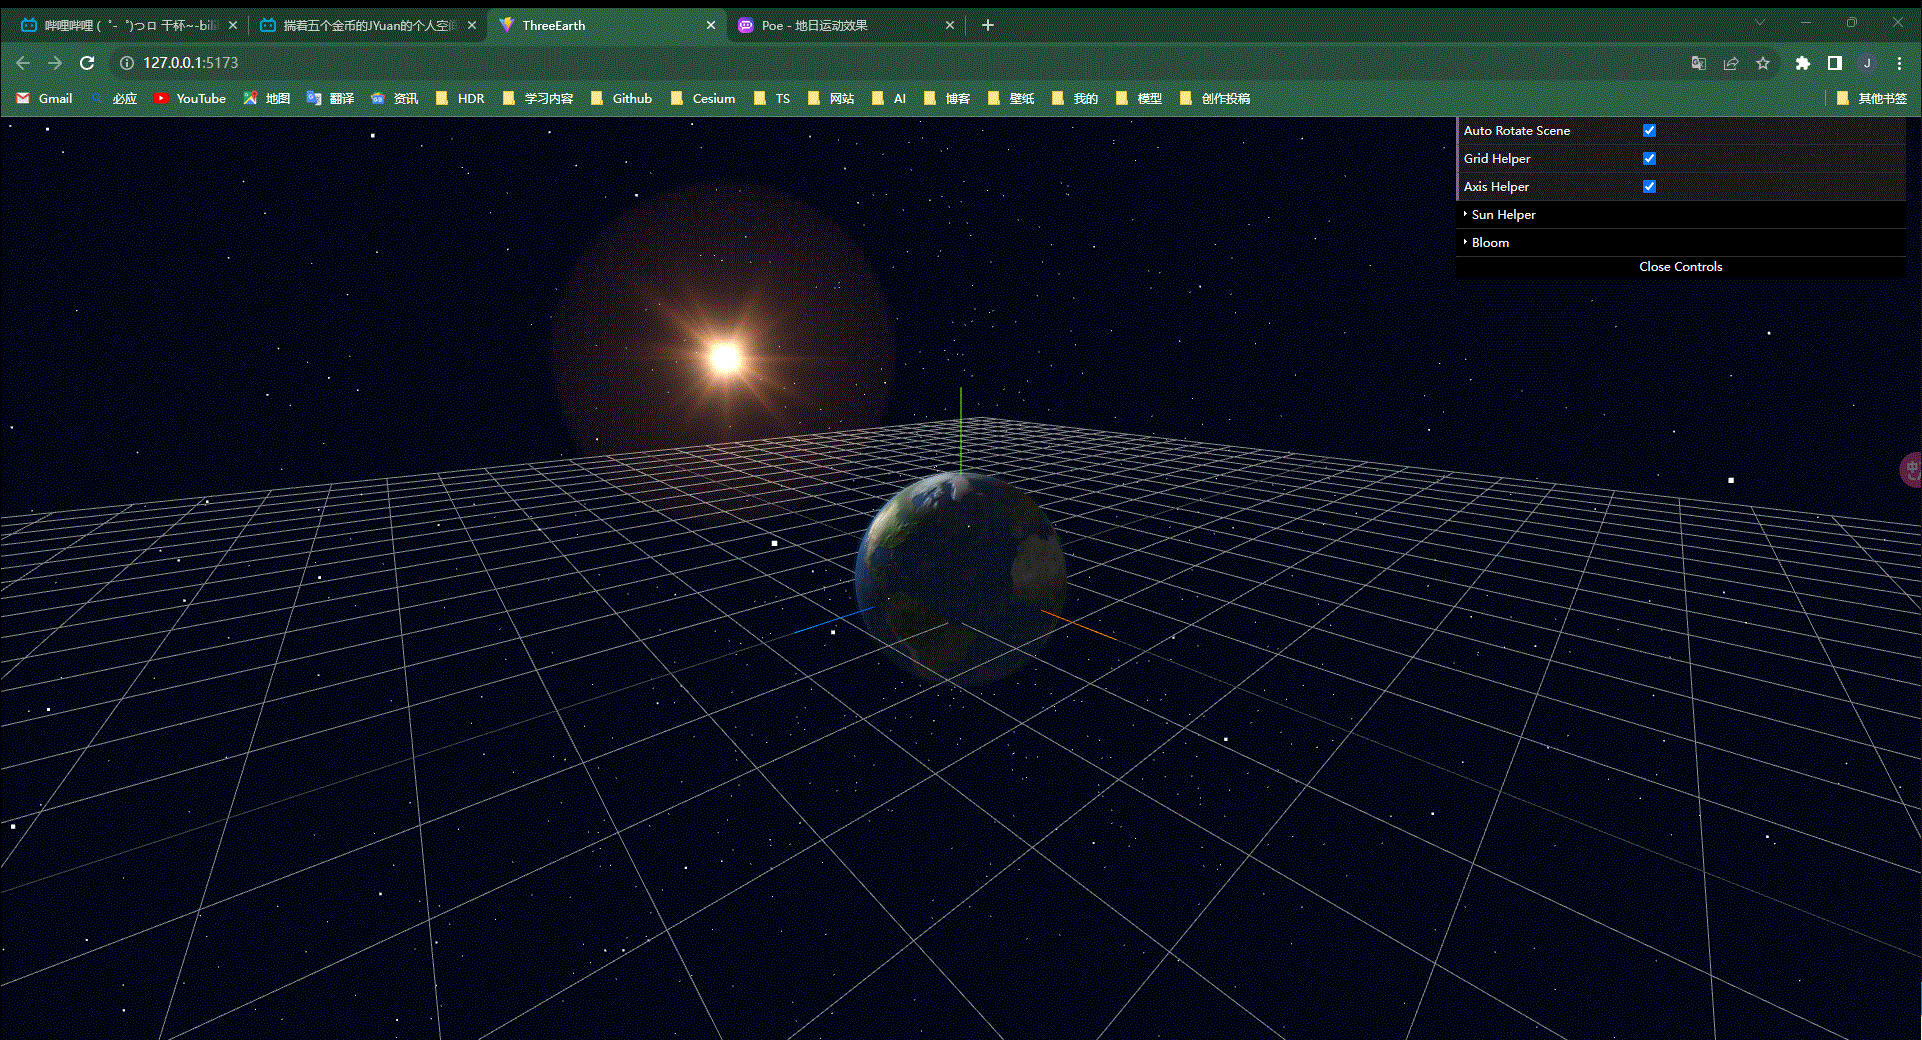The width and height of the screenshot is (1922, 1040).
Task: Open the tab search dropdown arrow
Action: tap(1759, 22)
